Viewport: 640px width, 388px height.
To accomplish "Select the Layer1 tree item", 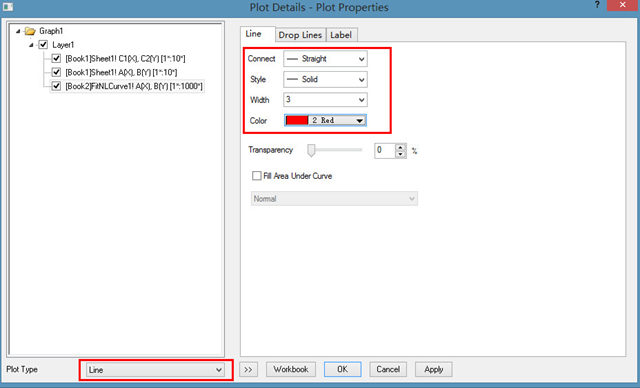I will pyautogui.click(x=63, y=45).
